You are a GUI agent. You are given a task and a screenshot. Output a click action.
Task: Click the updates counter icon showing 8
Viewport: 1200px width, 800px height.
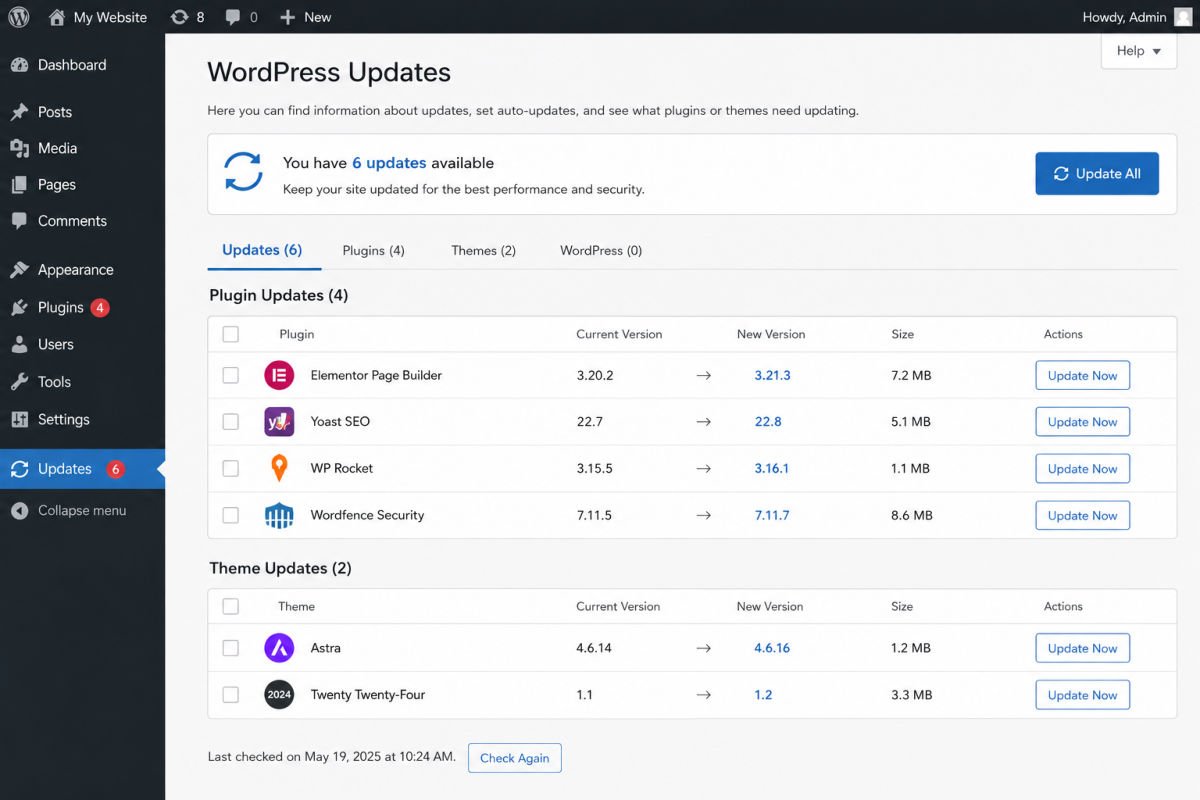[180, 17]
